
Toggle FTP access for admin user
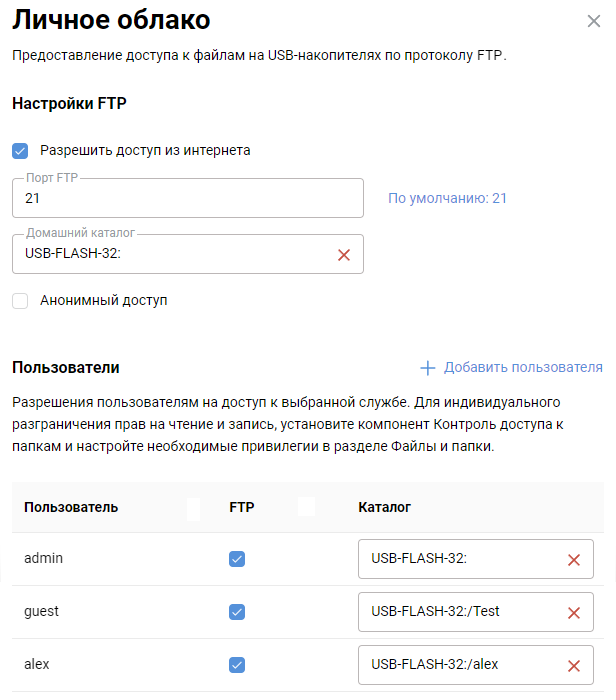tap(237, 559)
